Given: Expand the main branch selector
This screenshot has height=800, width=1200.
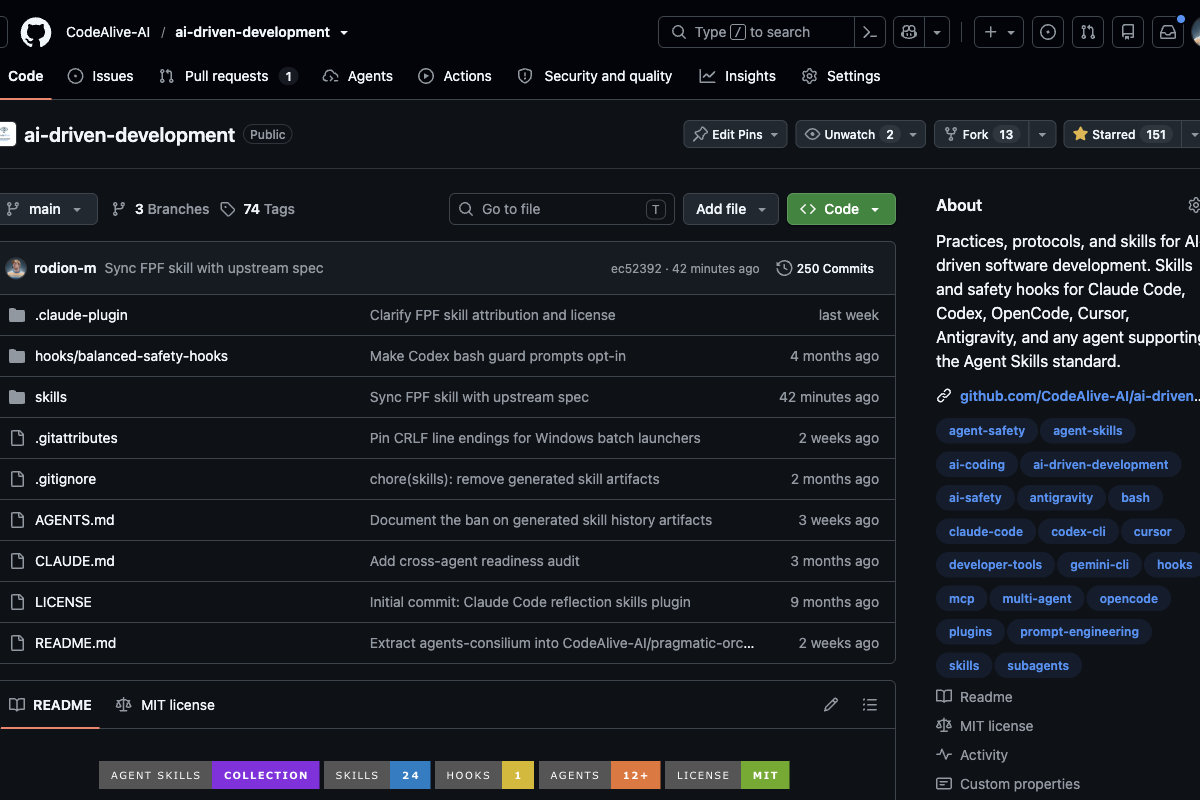Looking at the screenshot, I should pyautogui.click(x=46, y=209).
